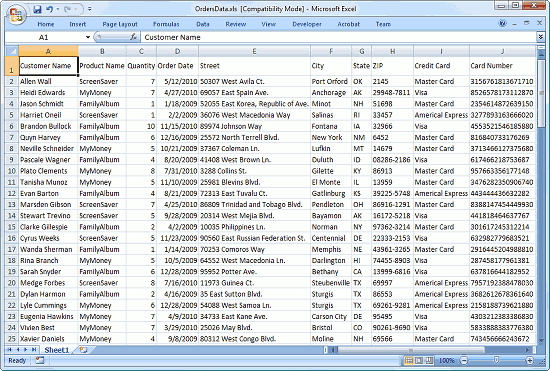Click the Insert Worksheet icon

pos(83,350)
